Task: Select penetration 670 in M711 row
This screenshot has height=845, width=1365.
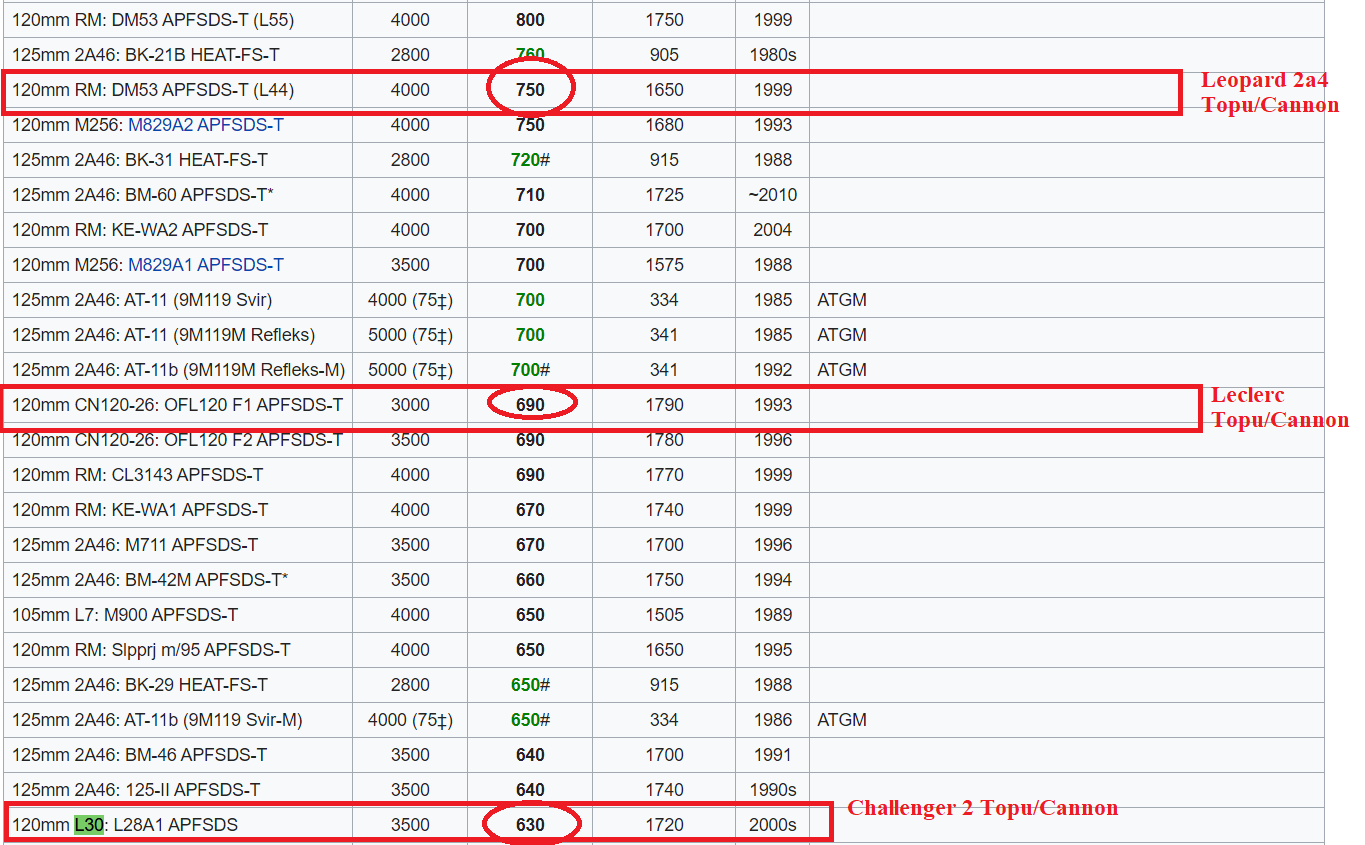Action: click(530, 545)
